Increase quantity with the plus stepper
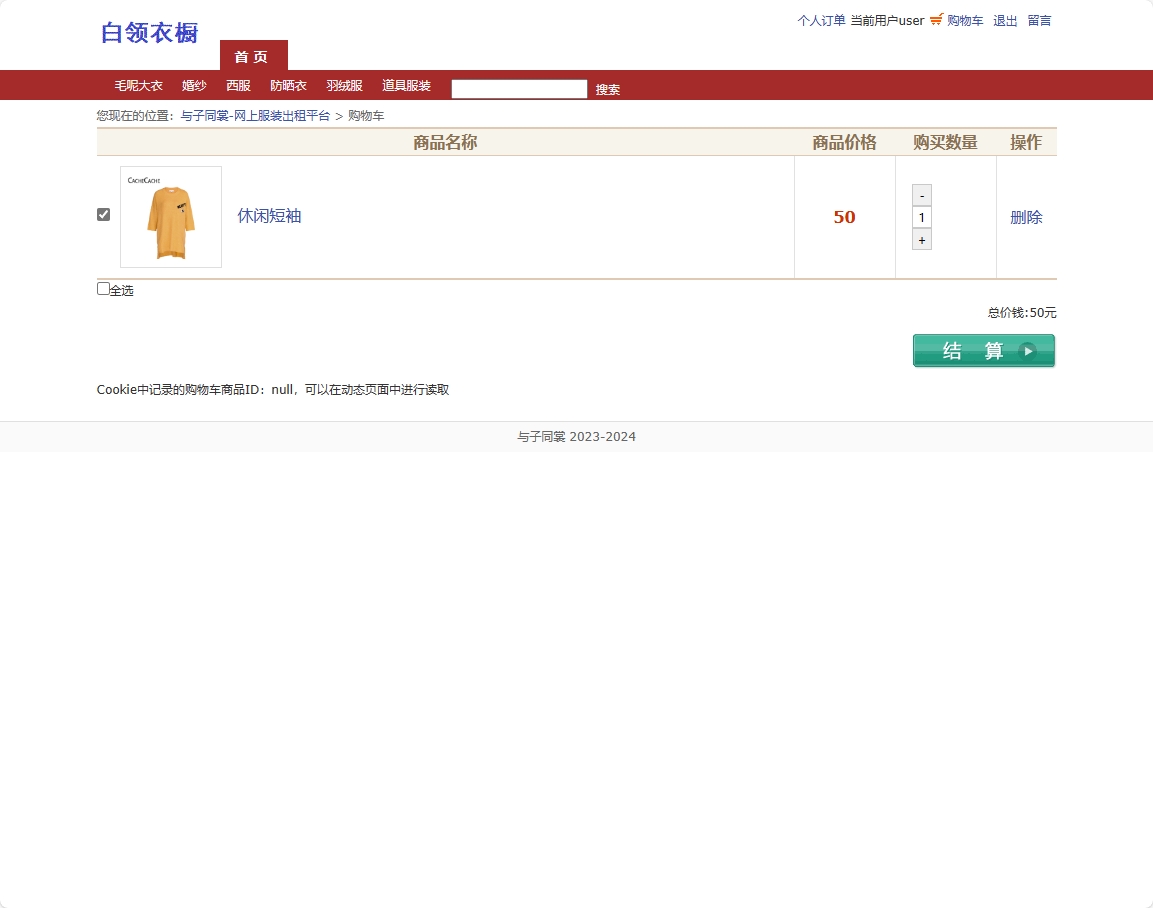The width and height of the screenshot is (1153, 908). [x=921, y=239]
